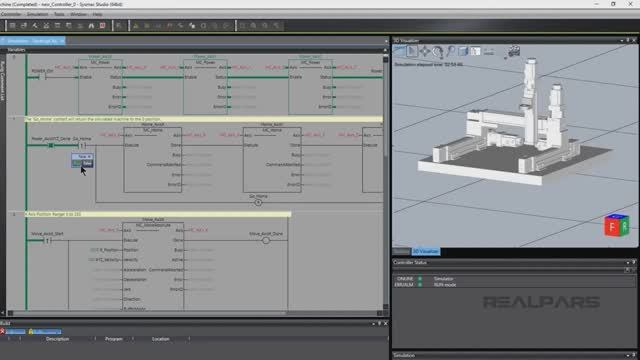
Task: Click the ERR/ALM green status indicator
Action: click(420, 284)
